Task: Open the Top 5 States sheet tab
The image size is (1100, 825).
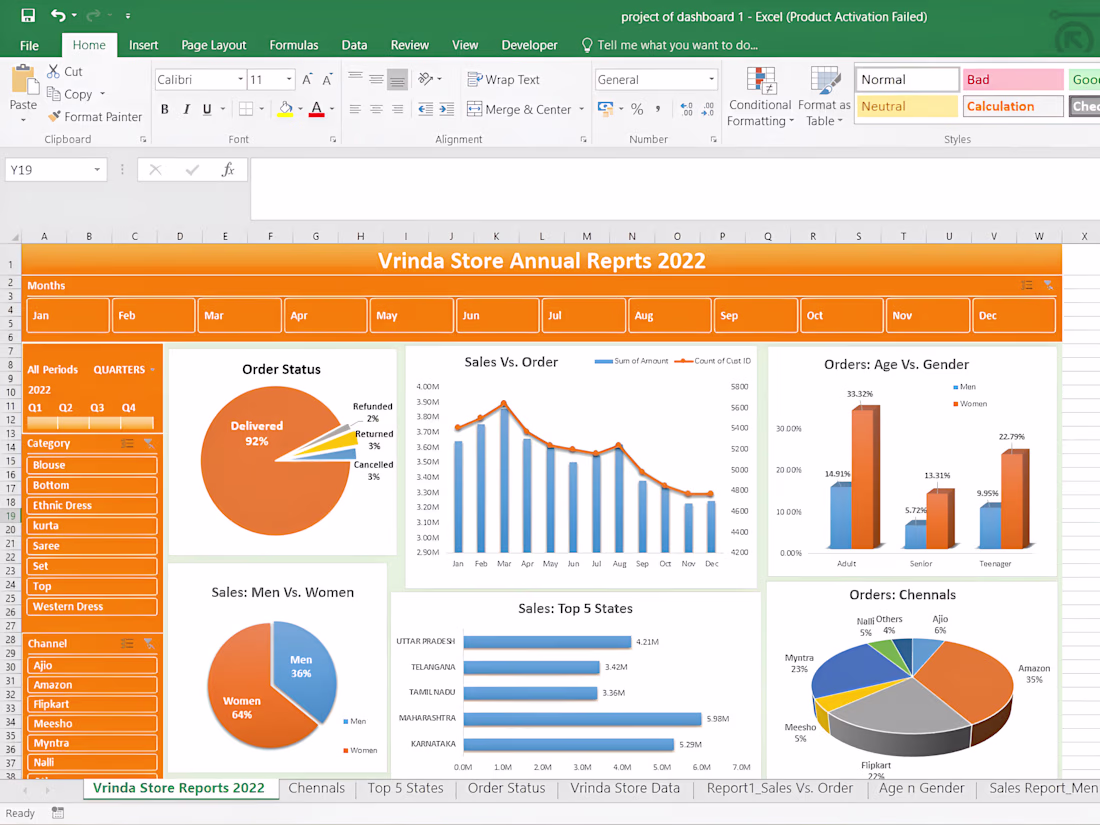Action: (x=405, y=788)
